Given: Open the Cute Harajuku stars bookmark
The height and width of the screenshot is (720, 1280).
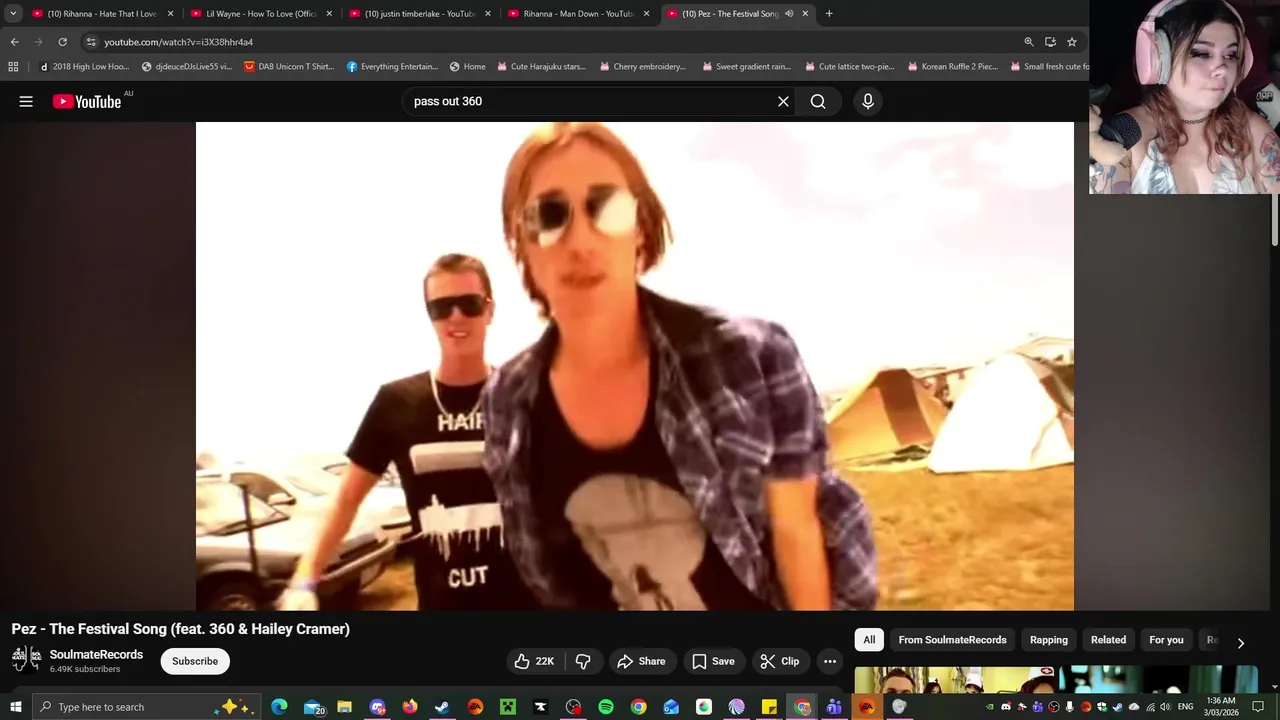Looking at the screenshot, I should [541, 67].
